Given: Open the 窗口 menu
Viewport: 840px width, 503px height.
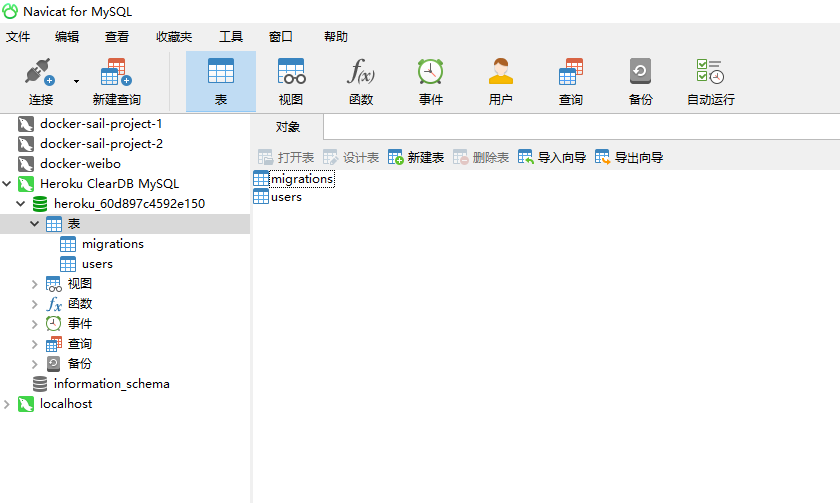Looking at the screenshot, I should (x=281, y=36).
